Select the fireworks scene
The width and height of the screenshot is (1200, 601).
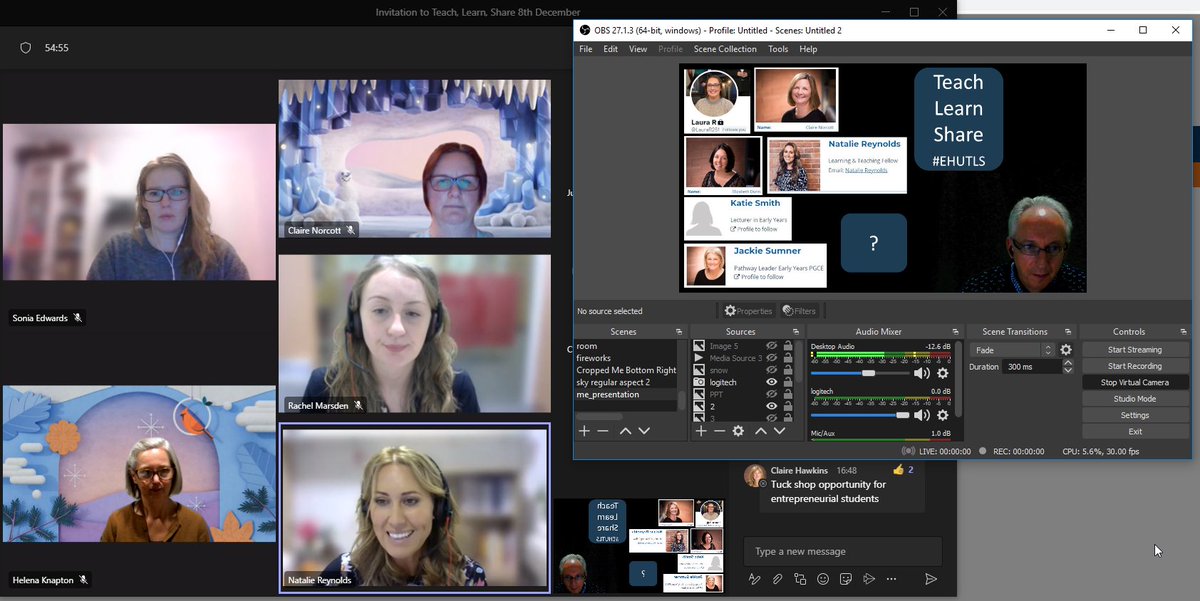point(593,358)
